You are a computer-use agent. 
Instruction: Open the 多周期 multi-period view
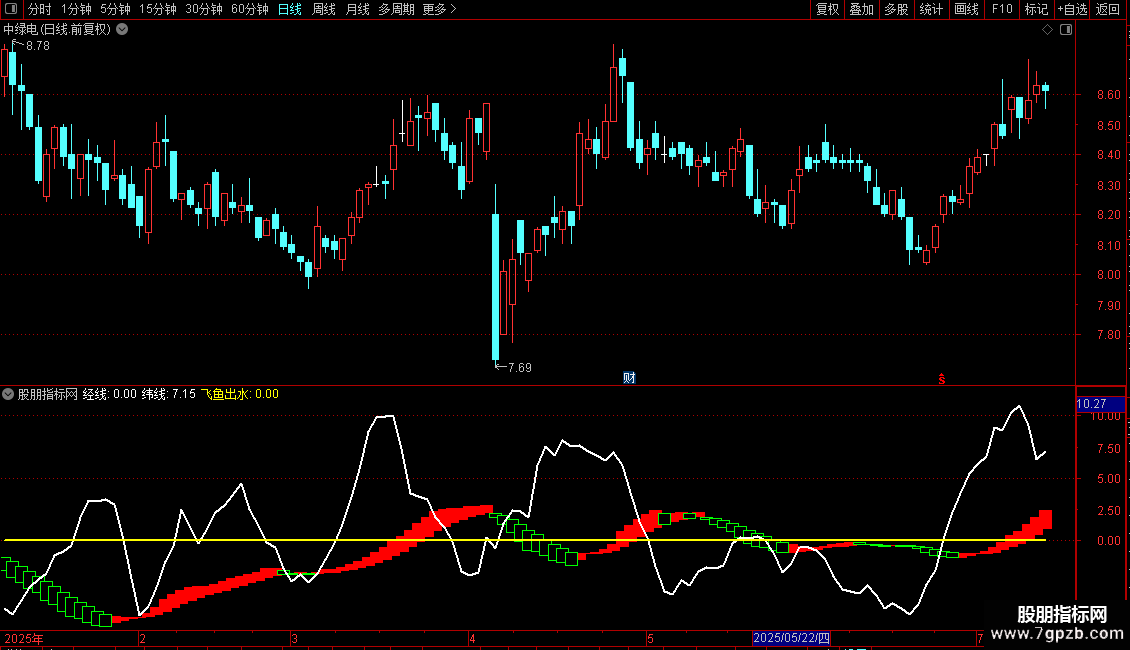point(396,9)
